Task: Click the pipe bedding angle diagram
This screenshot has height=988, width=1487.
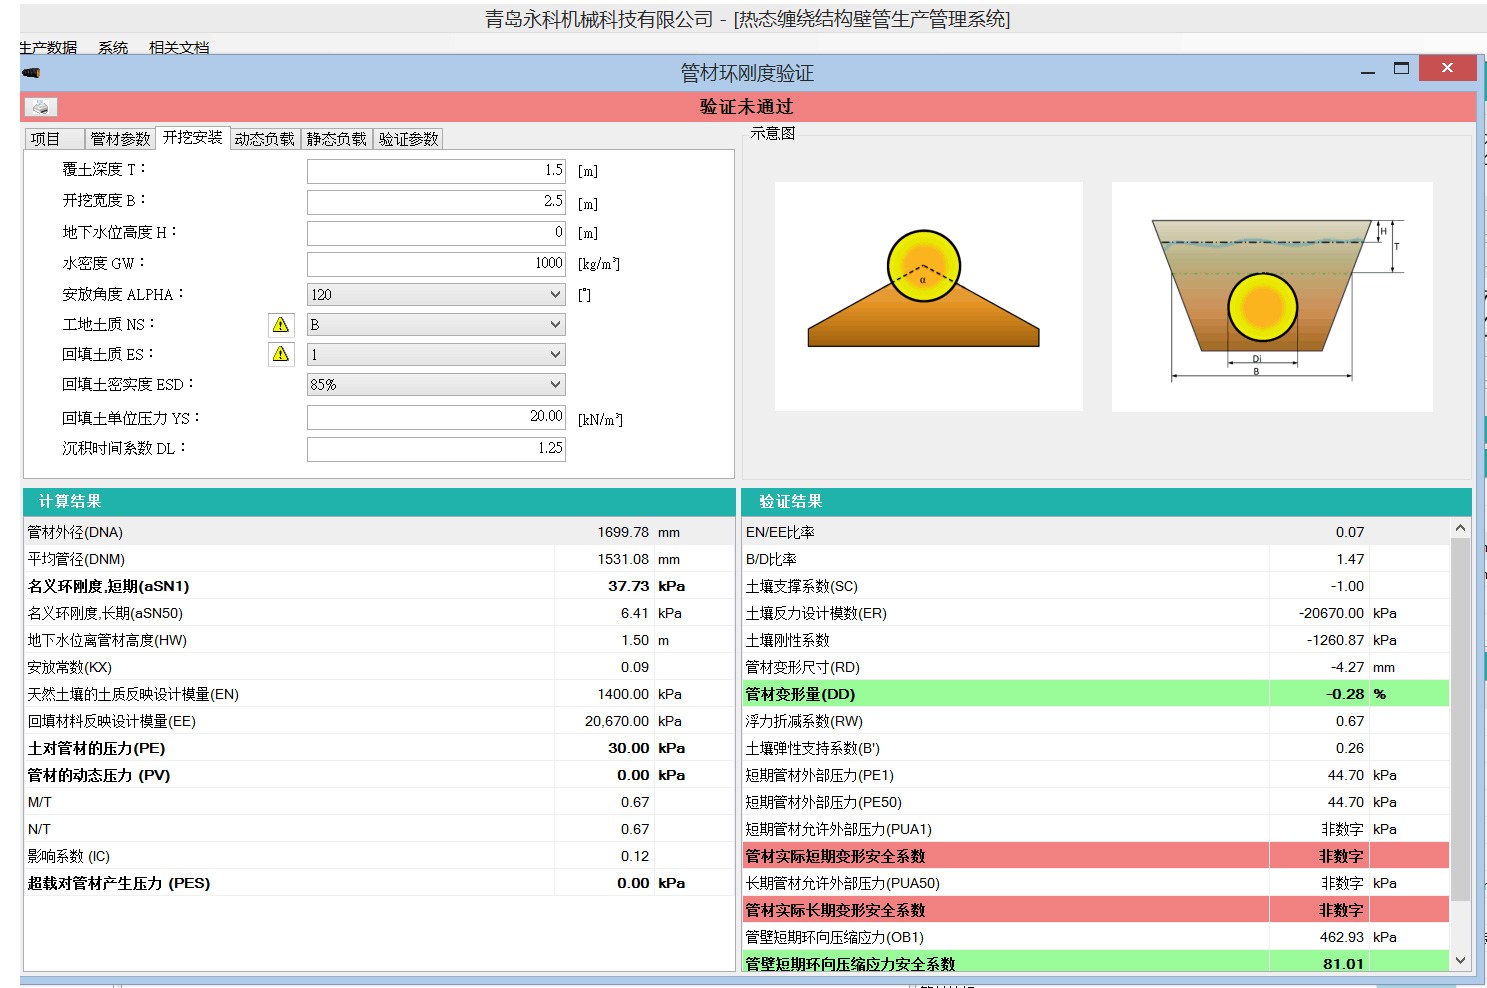Action: coord(928,296)
